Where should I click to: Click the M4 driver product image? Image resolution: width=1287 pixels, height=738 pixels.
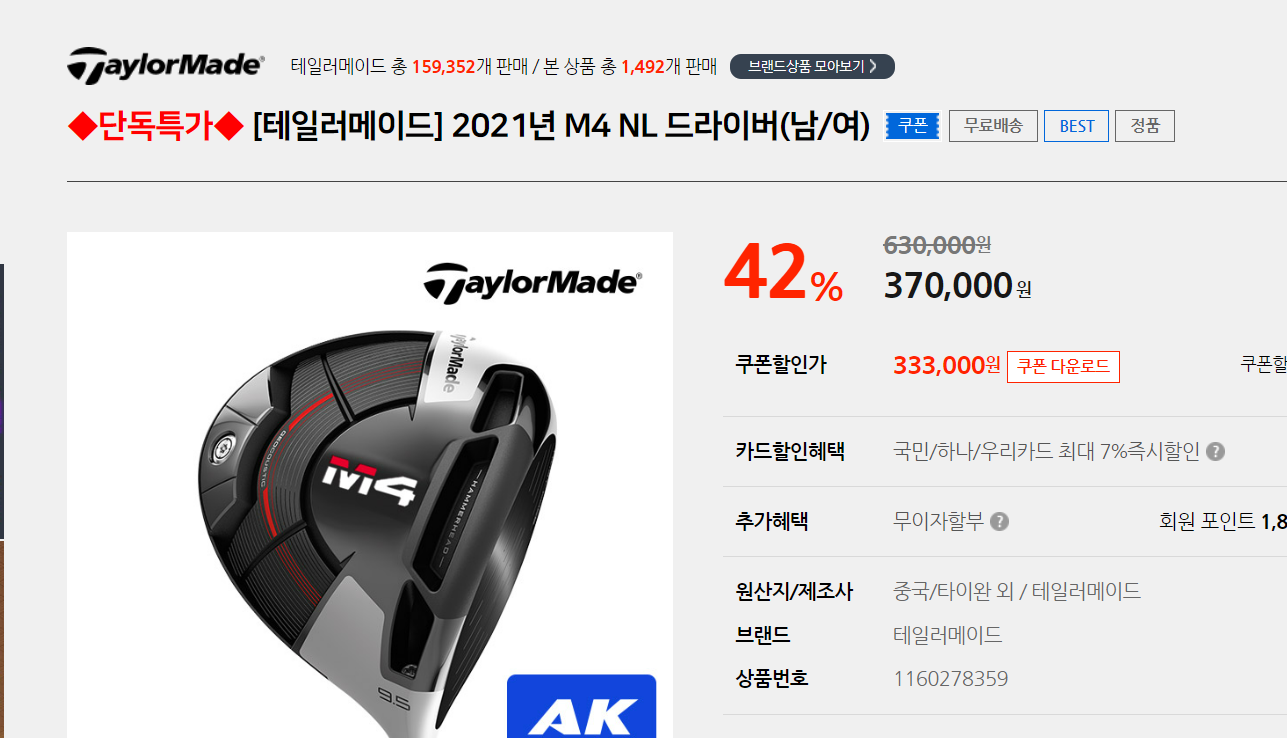coord(370,485)
